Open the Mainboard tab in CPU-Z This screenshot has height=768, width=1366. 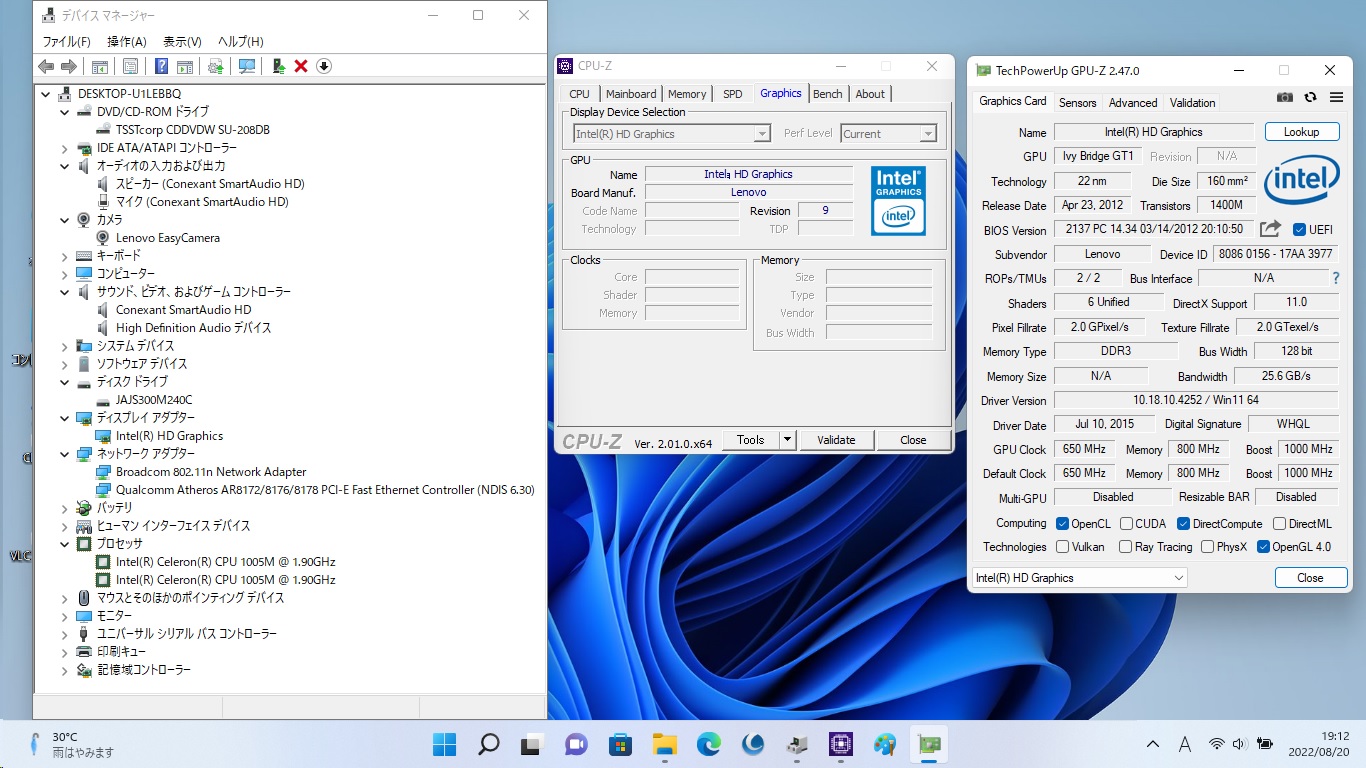(x=631, y=94)
